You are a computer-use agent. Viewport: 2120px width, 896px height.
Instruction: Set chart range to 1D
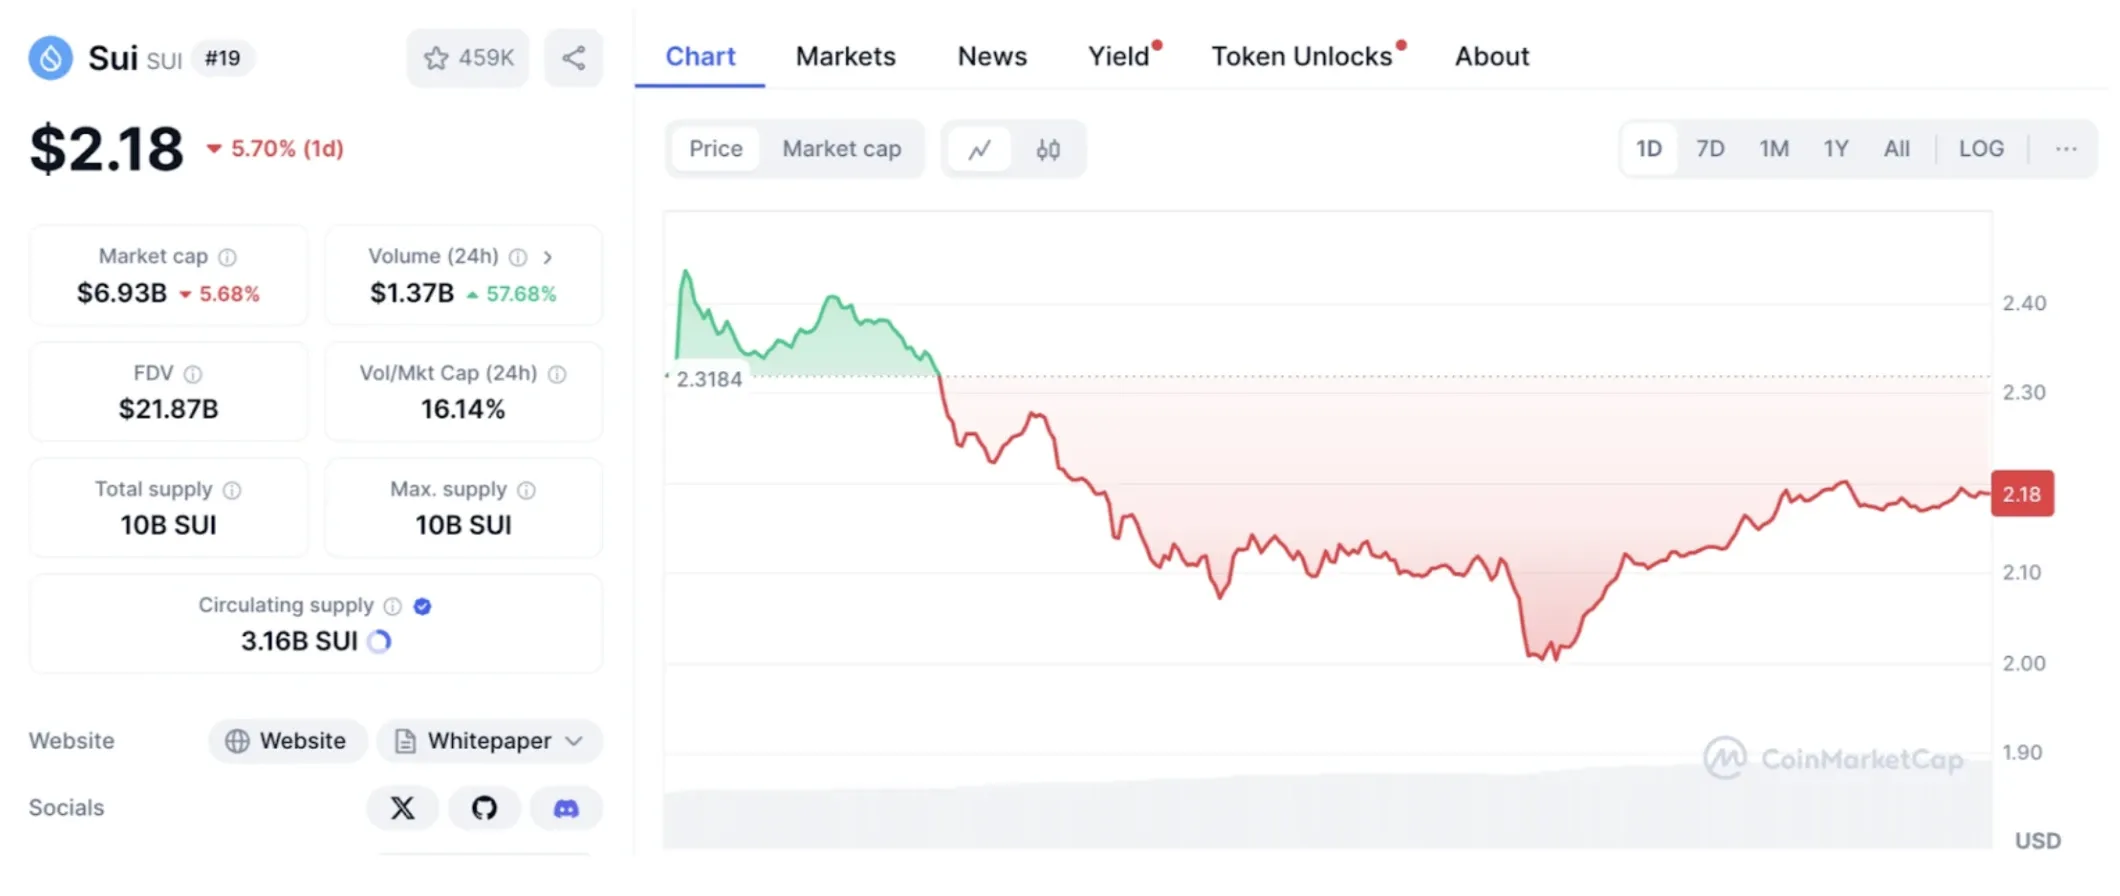pyautogui.click(x=1649, y=149)
